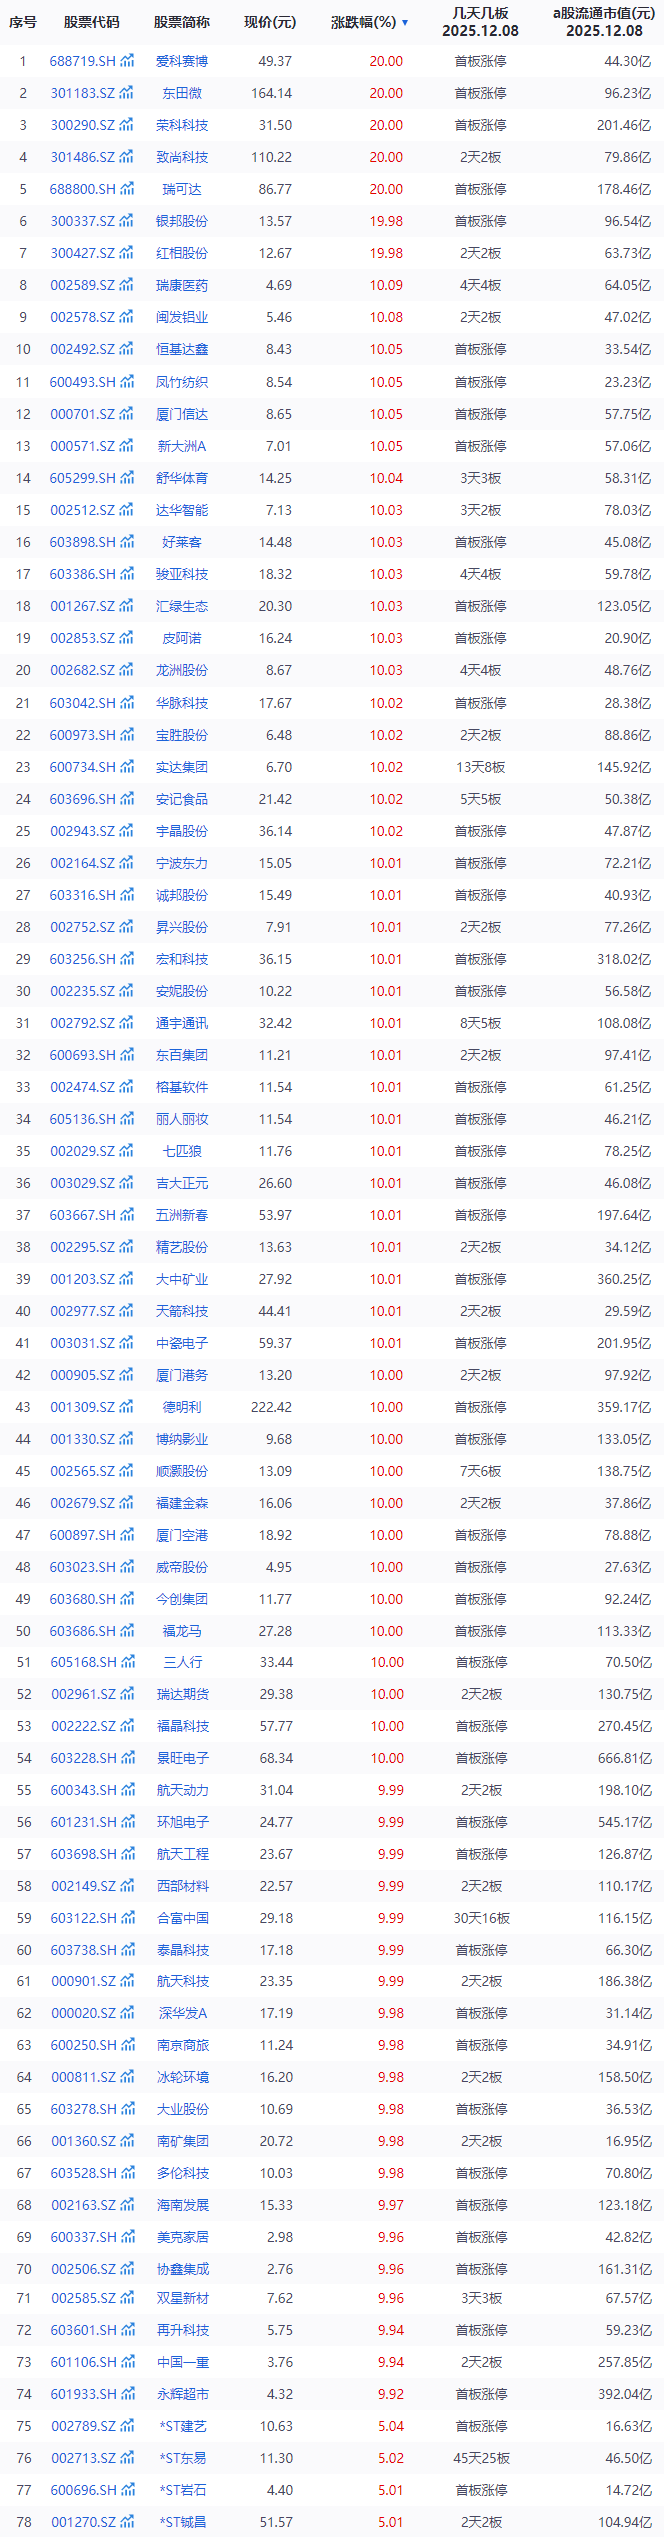Open stock code link 300290.SZ
This screenshot has width=664, height=2537.
[x=83, y=125]
